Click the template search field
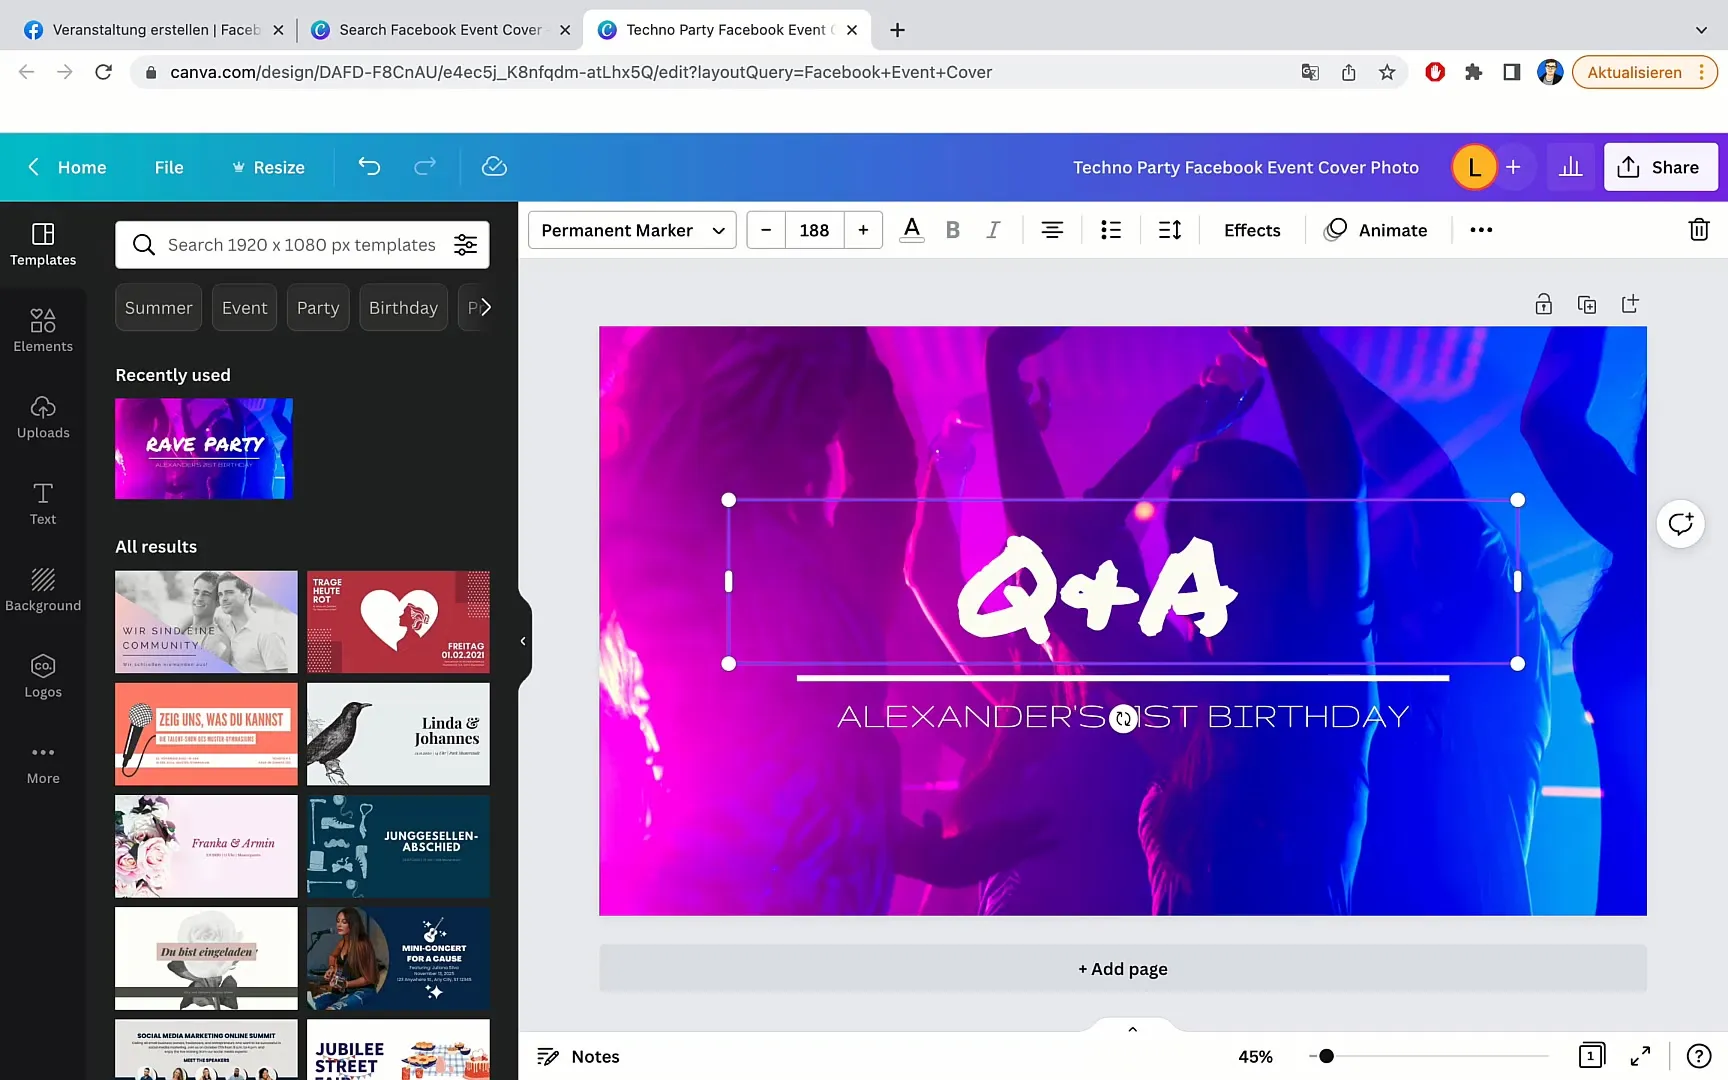 [x=302, y=245]
